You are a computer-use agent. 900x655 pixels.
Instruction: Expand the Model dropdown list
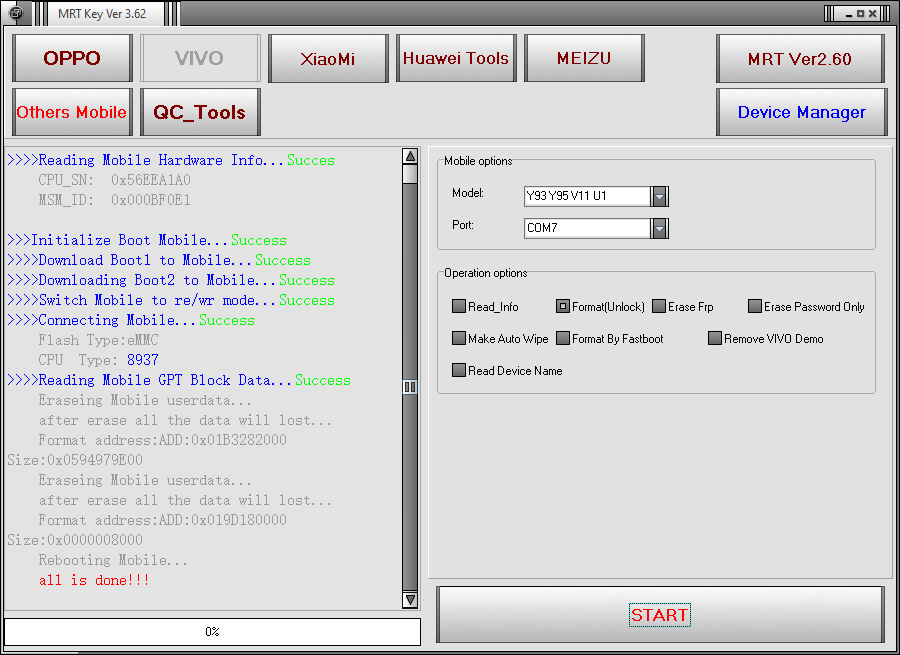click(x=660, y=196)
